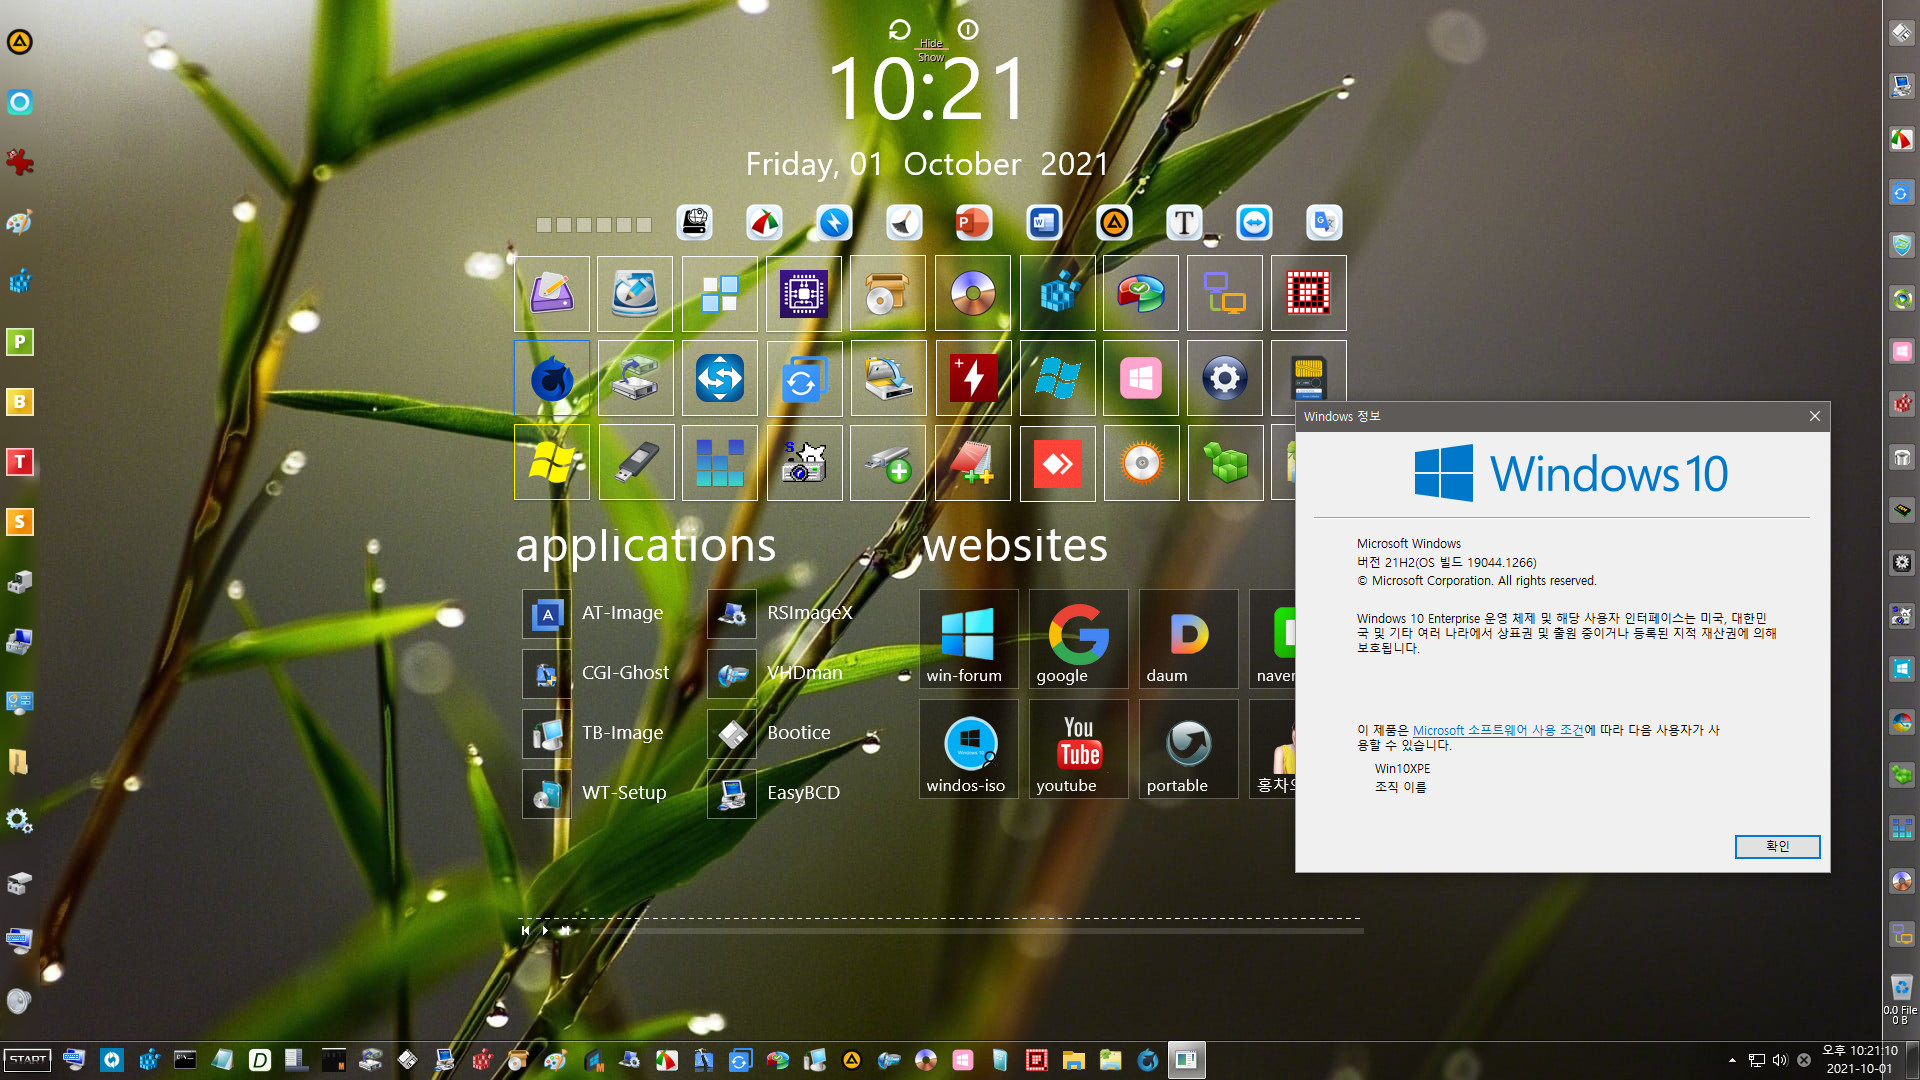Click the power icon above the clock
This screenshot has height=1080, width=1920.
pyautogui.click(x=967, y=30)
